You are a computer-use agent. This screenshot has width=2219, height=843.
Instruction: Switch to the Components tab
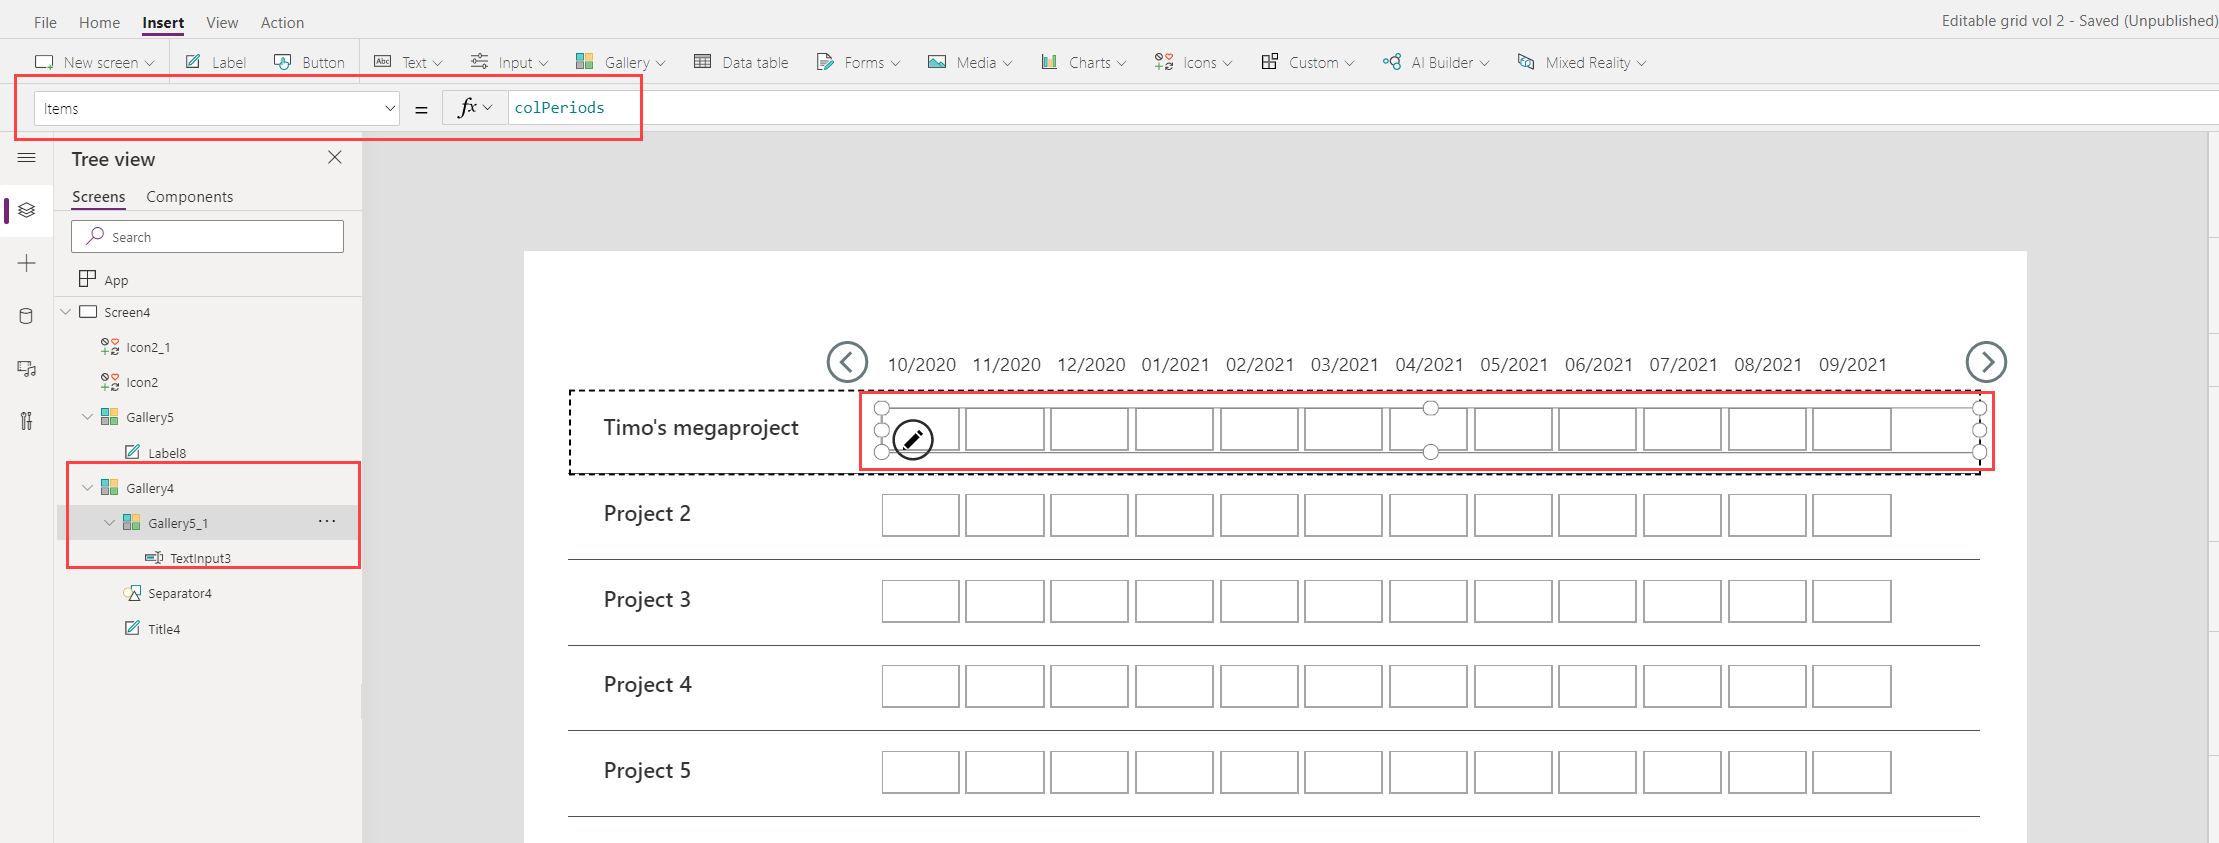(x=189, y=197)
